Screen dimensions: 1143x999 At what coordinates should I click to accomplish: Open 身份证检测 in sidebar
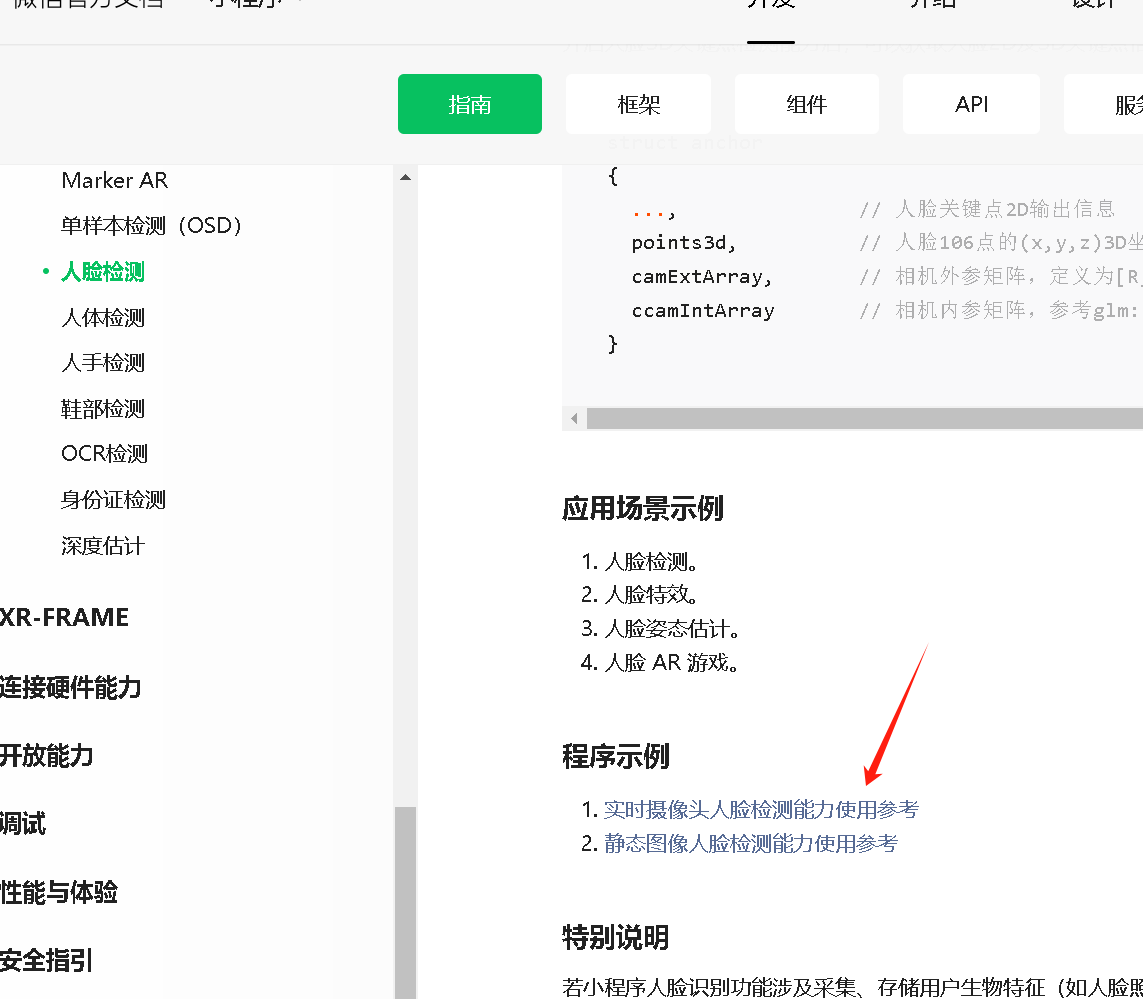113,500
